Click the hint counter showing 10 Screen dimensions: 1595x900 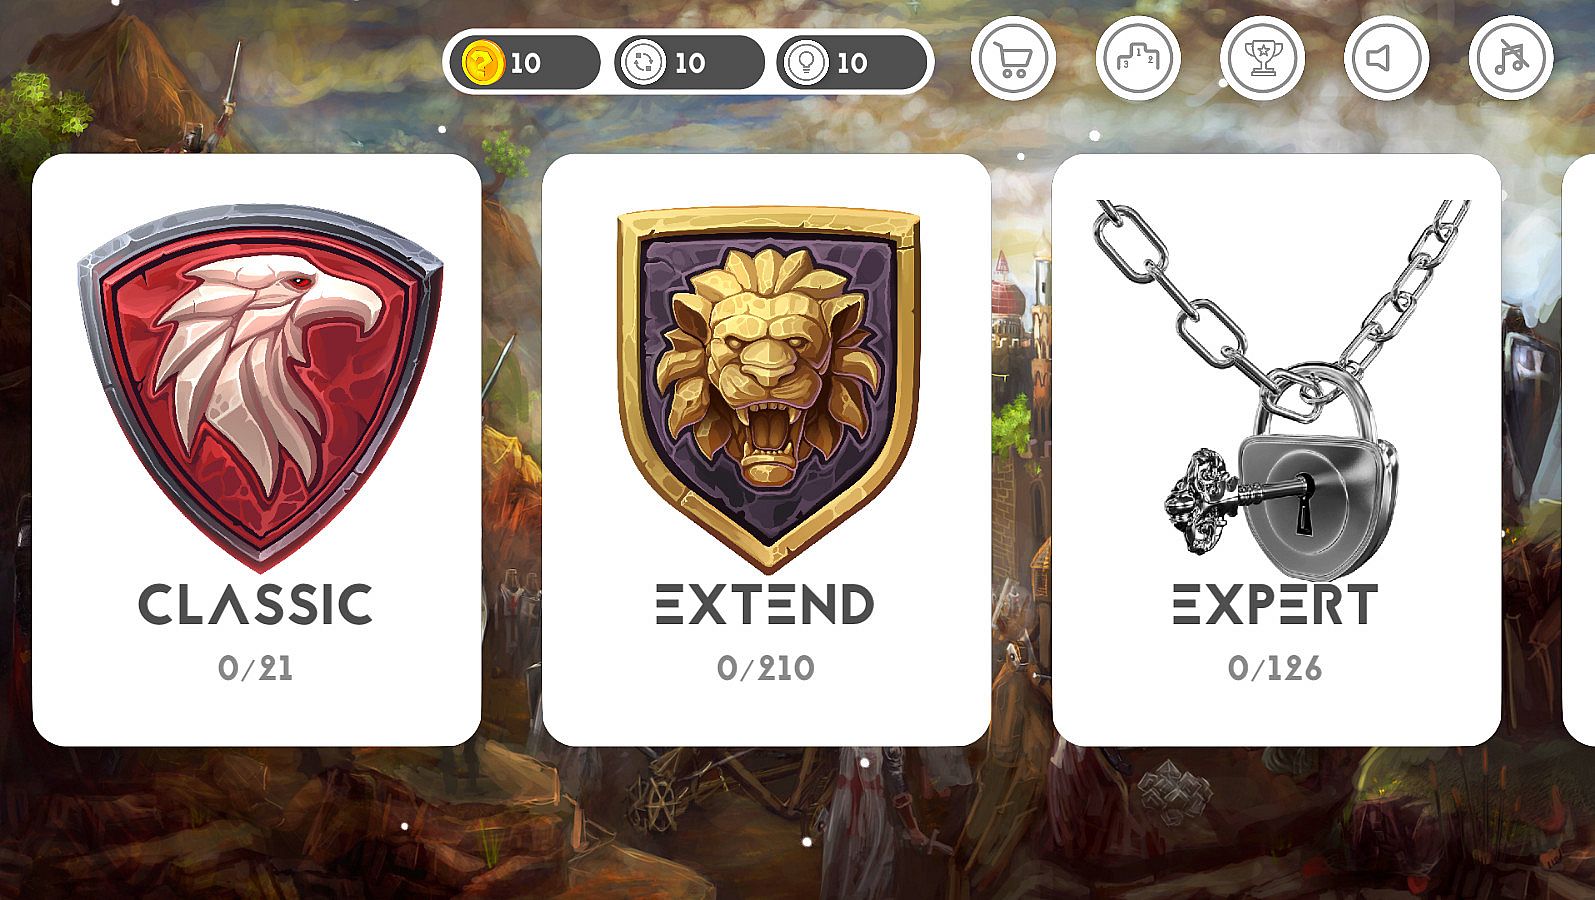tap(852, 63)
